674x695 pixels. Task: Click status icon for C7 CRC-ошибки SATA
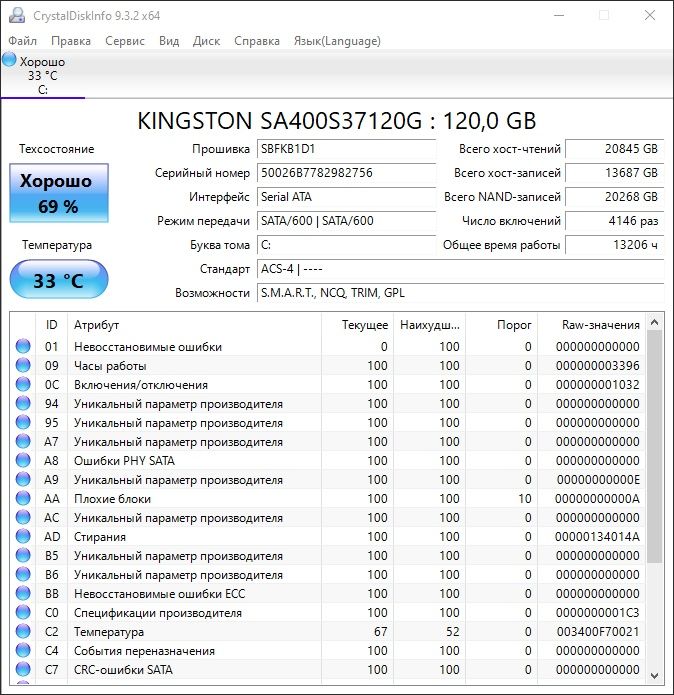(23, 669)
